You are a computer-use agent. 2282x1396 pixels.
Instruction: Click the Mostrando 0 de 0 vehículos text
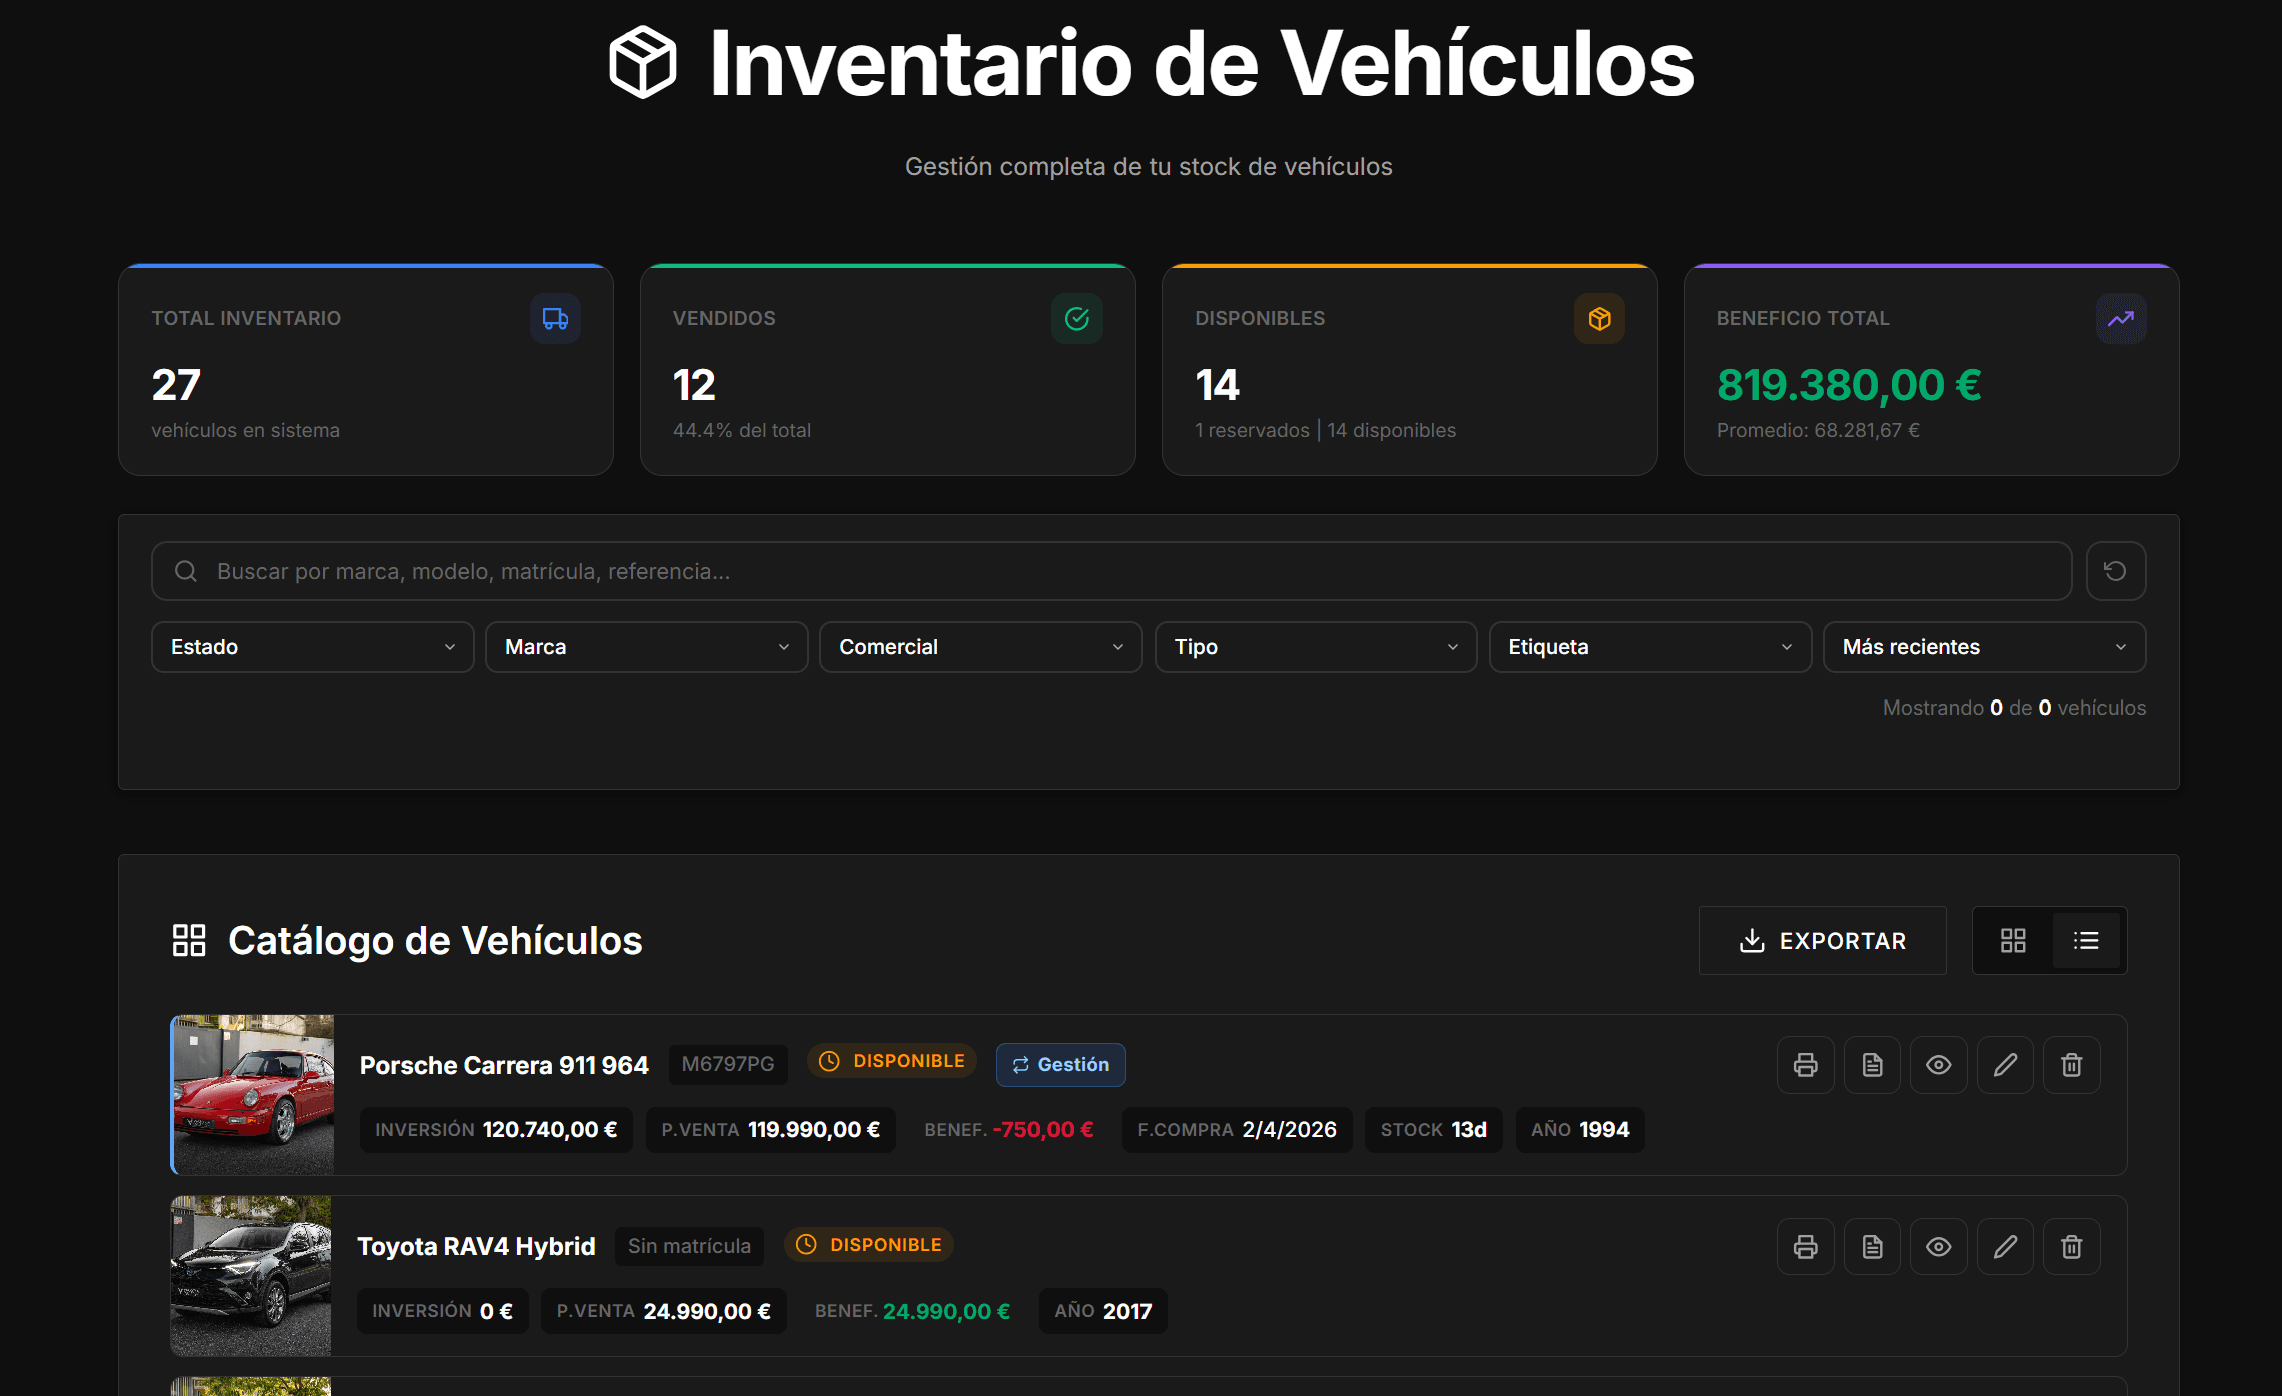tap(2014, 708)
